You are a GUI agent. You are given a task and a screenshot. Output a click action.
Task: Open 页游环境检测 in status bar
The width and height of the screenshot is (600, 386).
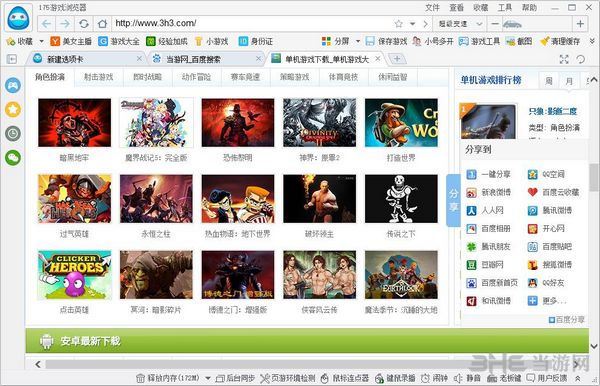click(287, 378)
